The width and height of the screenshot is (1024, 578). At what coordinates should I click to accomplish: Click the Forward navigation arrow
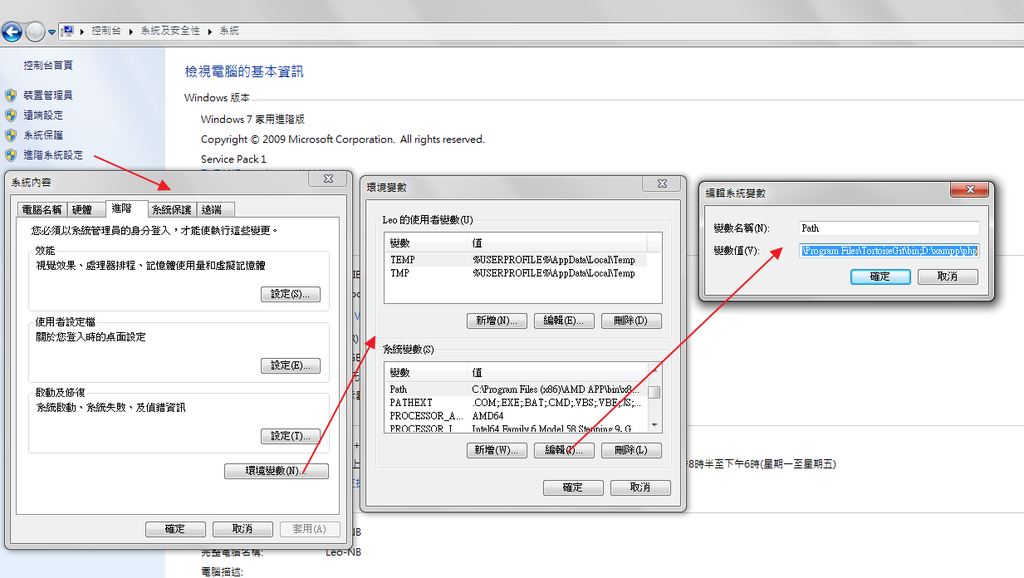35,31
